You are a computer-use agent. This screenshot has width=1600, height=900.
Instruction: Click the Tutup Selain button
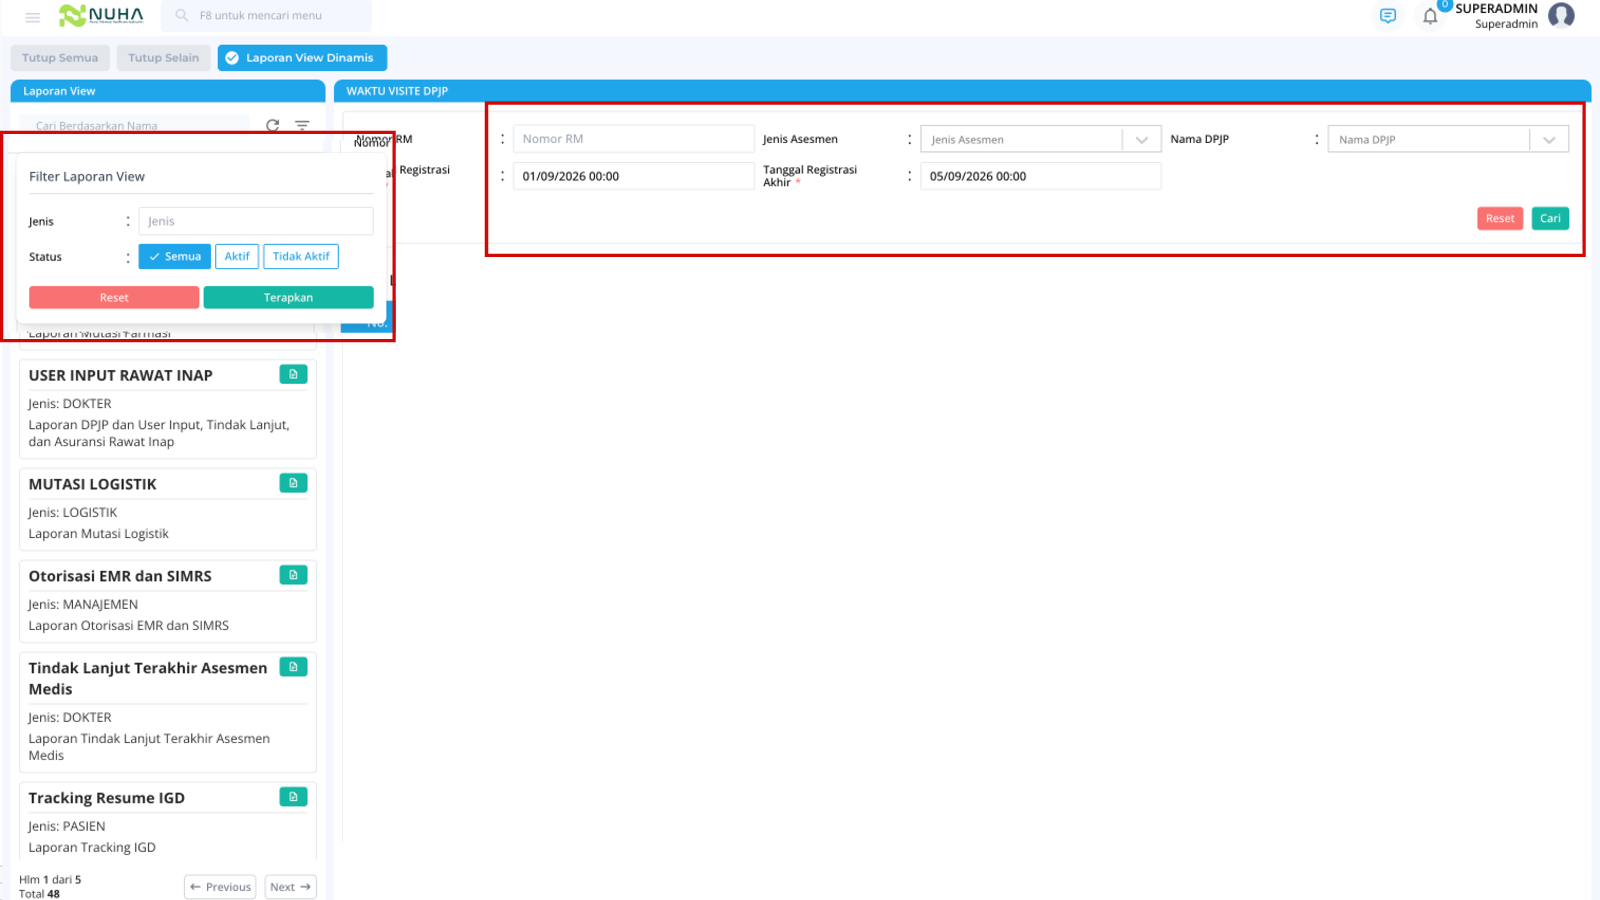pyautogui.click(x=164, y=58)
